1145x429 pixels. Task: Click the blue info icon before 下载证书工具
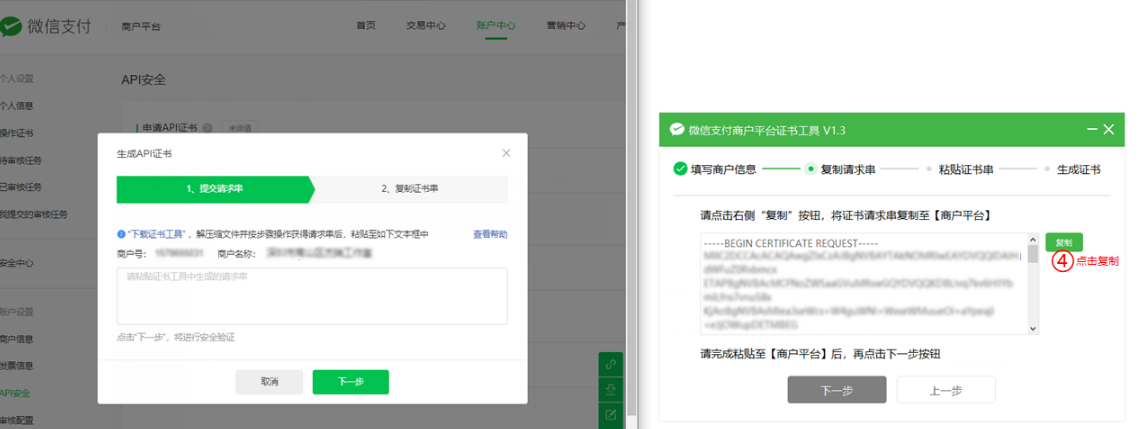point(121,234)
